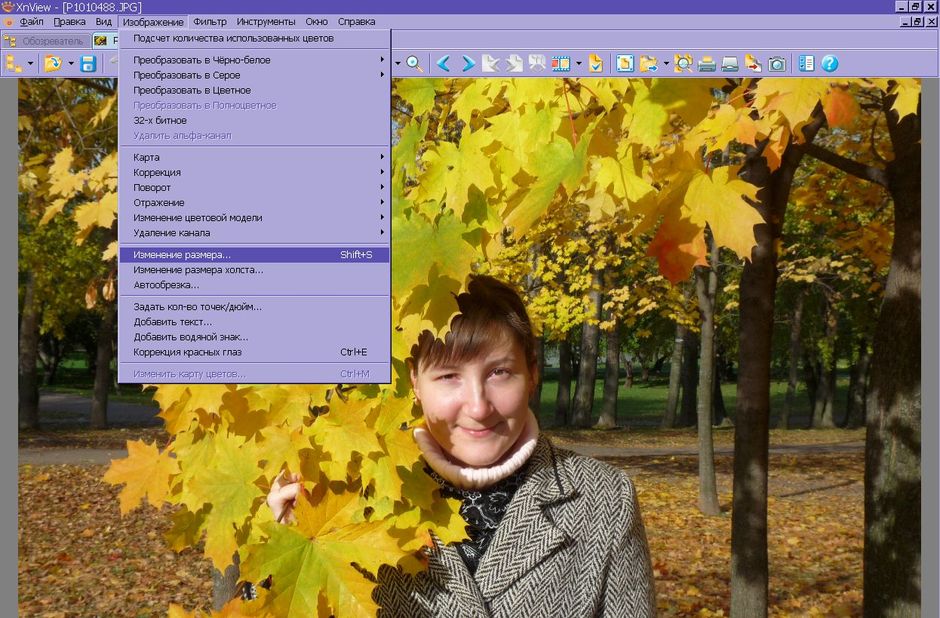Go to previous image with left arrow
The width and height of the screenshot is (940, 618).
(443, 64)
